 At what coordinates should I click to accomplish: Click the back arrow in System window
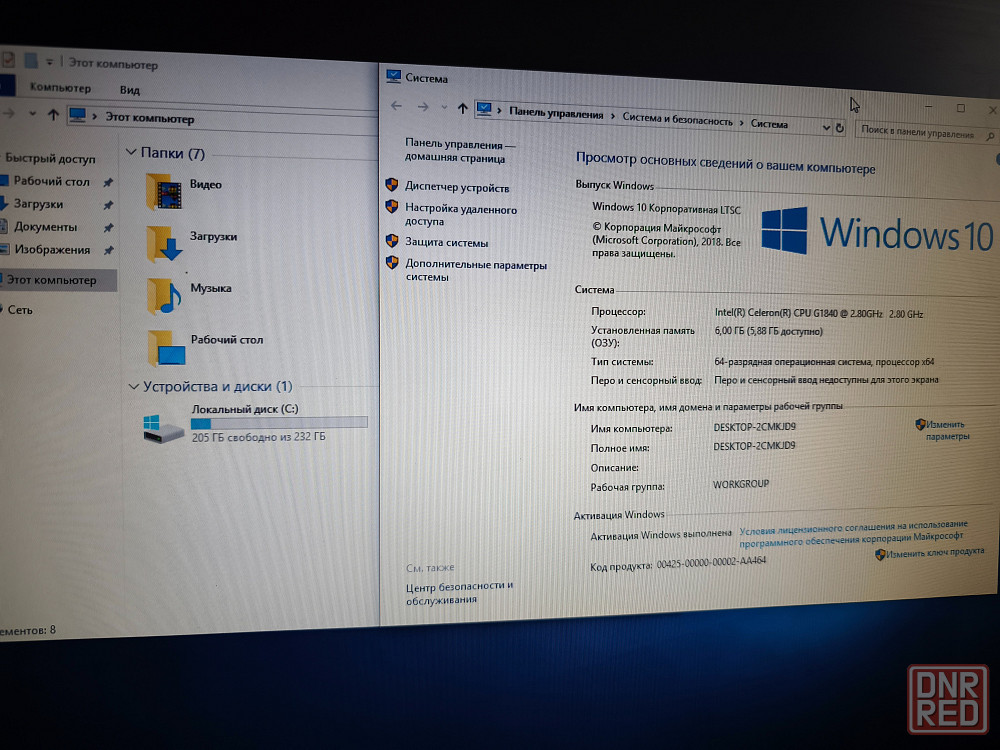click(x=396, y=106)
